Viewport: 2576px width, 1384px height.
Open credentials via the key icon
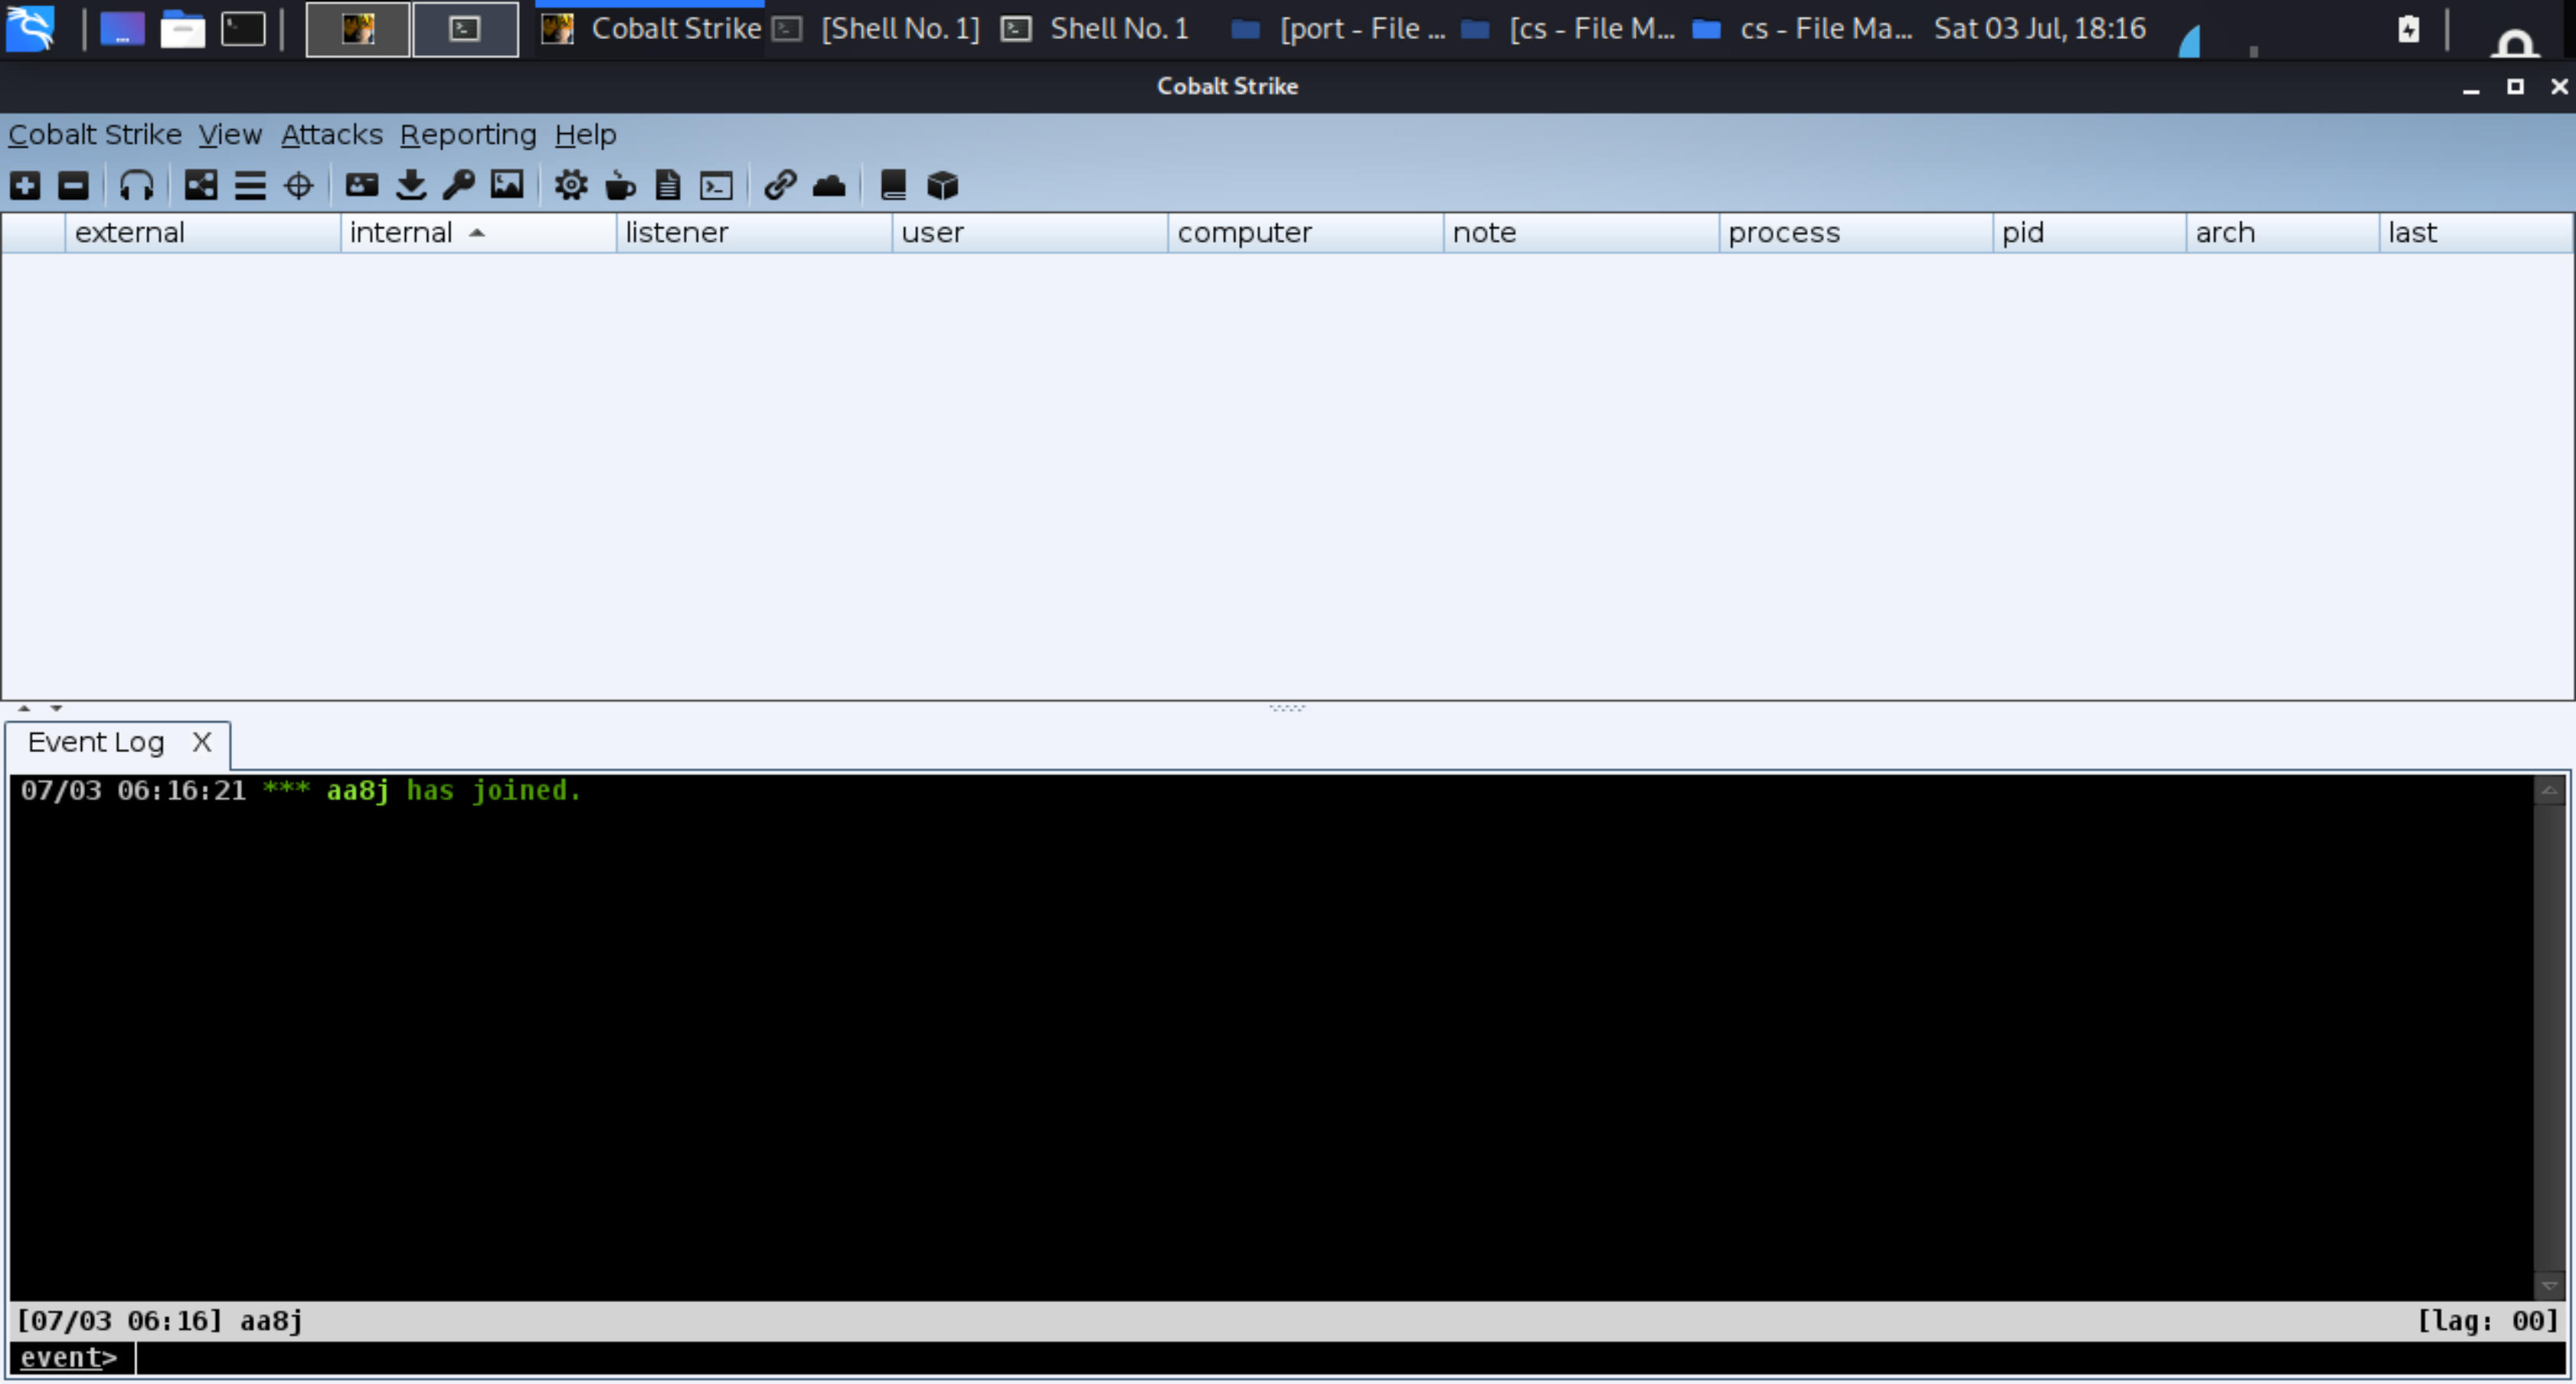click(459, 186)
